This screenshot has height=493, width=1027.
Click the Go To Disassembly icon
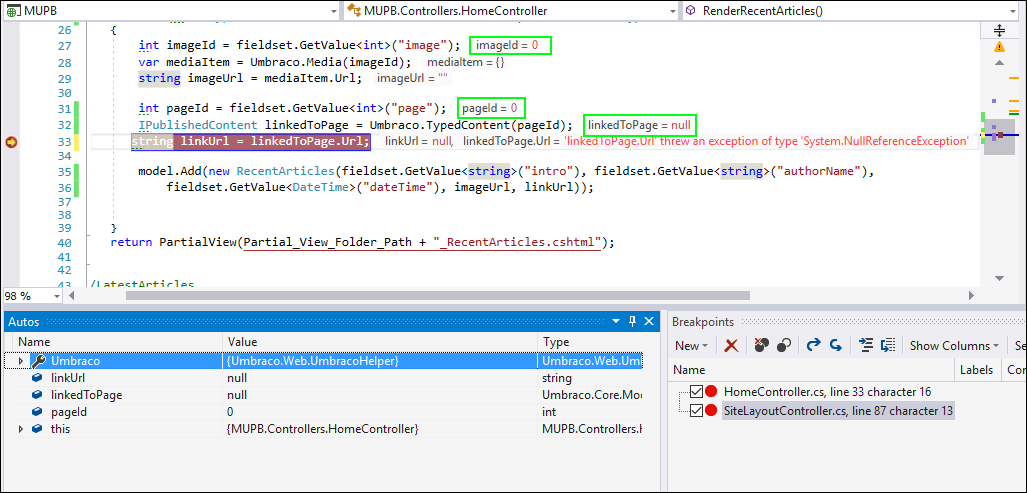click(887, 346)
